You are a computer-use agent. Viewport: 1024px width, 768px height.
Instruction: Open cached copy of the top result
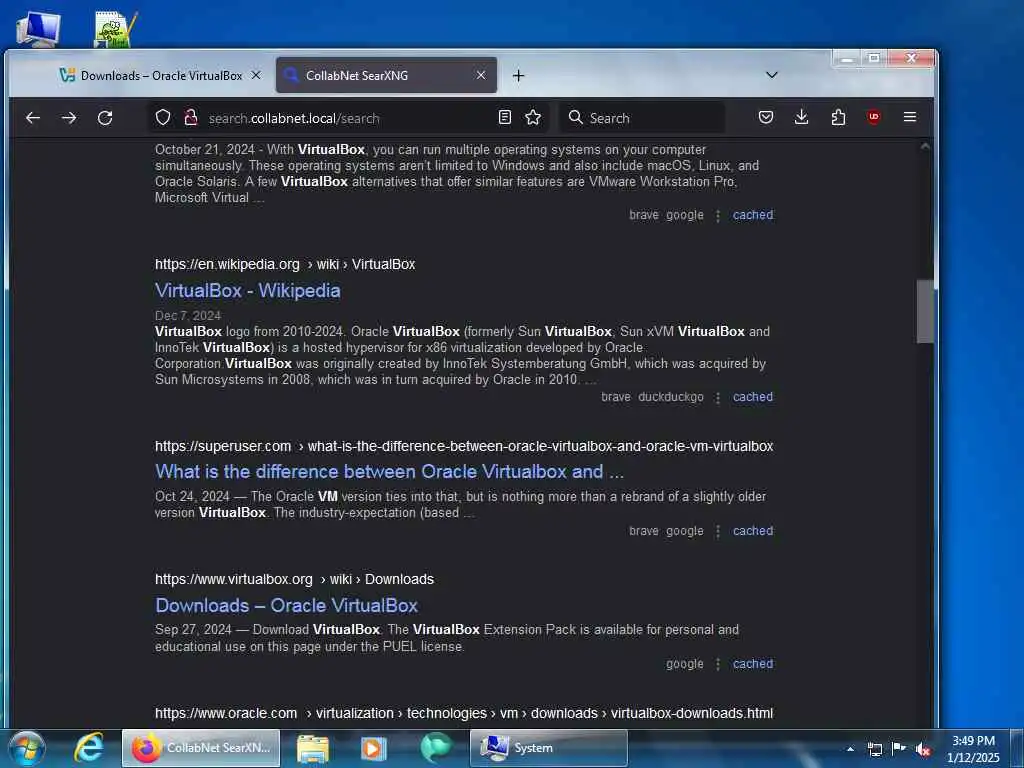752,215
